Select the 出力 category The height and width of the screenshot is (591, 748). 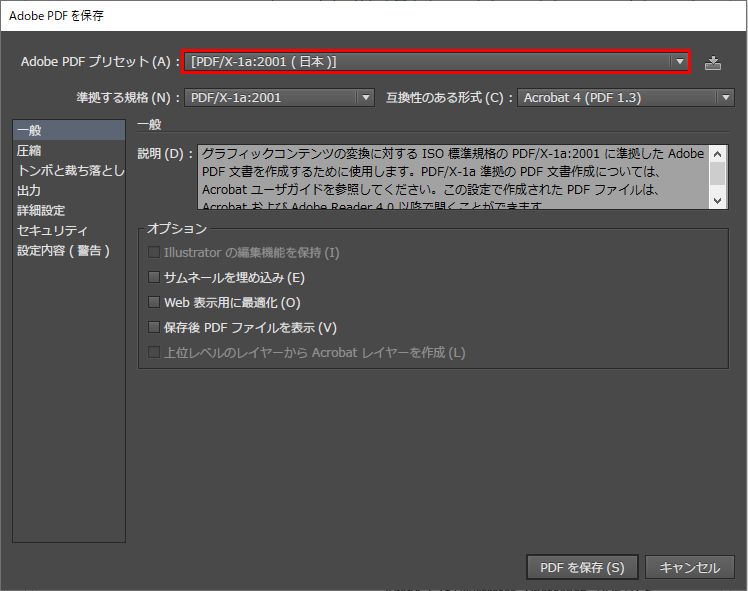coord(69,191)
